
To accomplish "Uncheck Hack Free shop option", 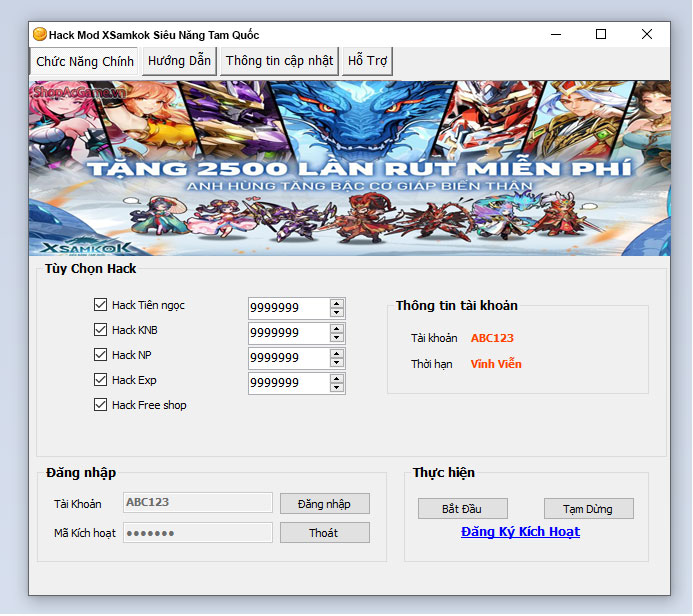I will pyautogui.click(x=100, y=405).
